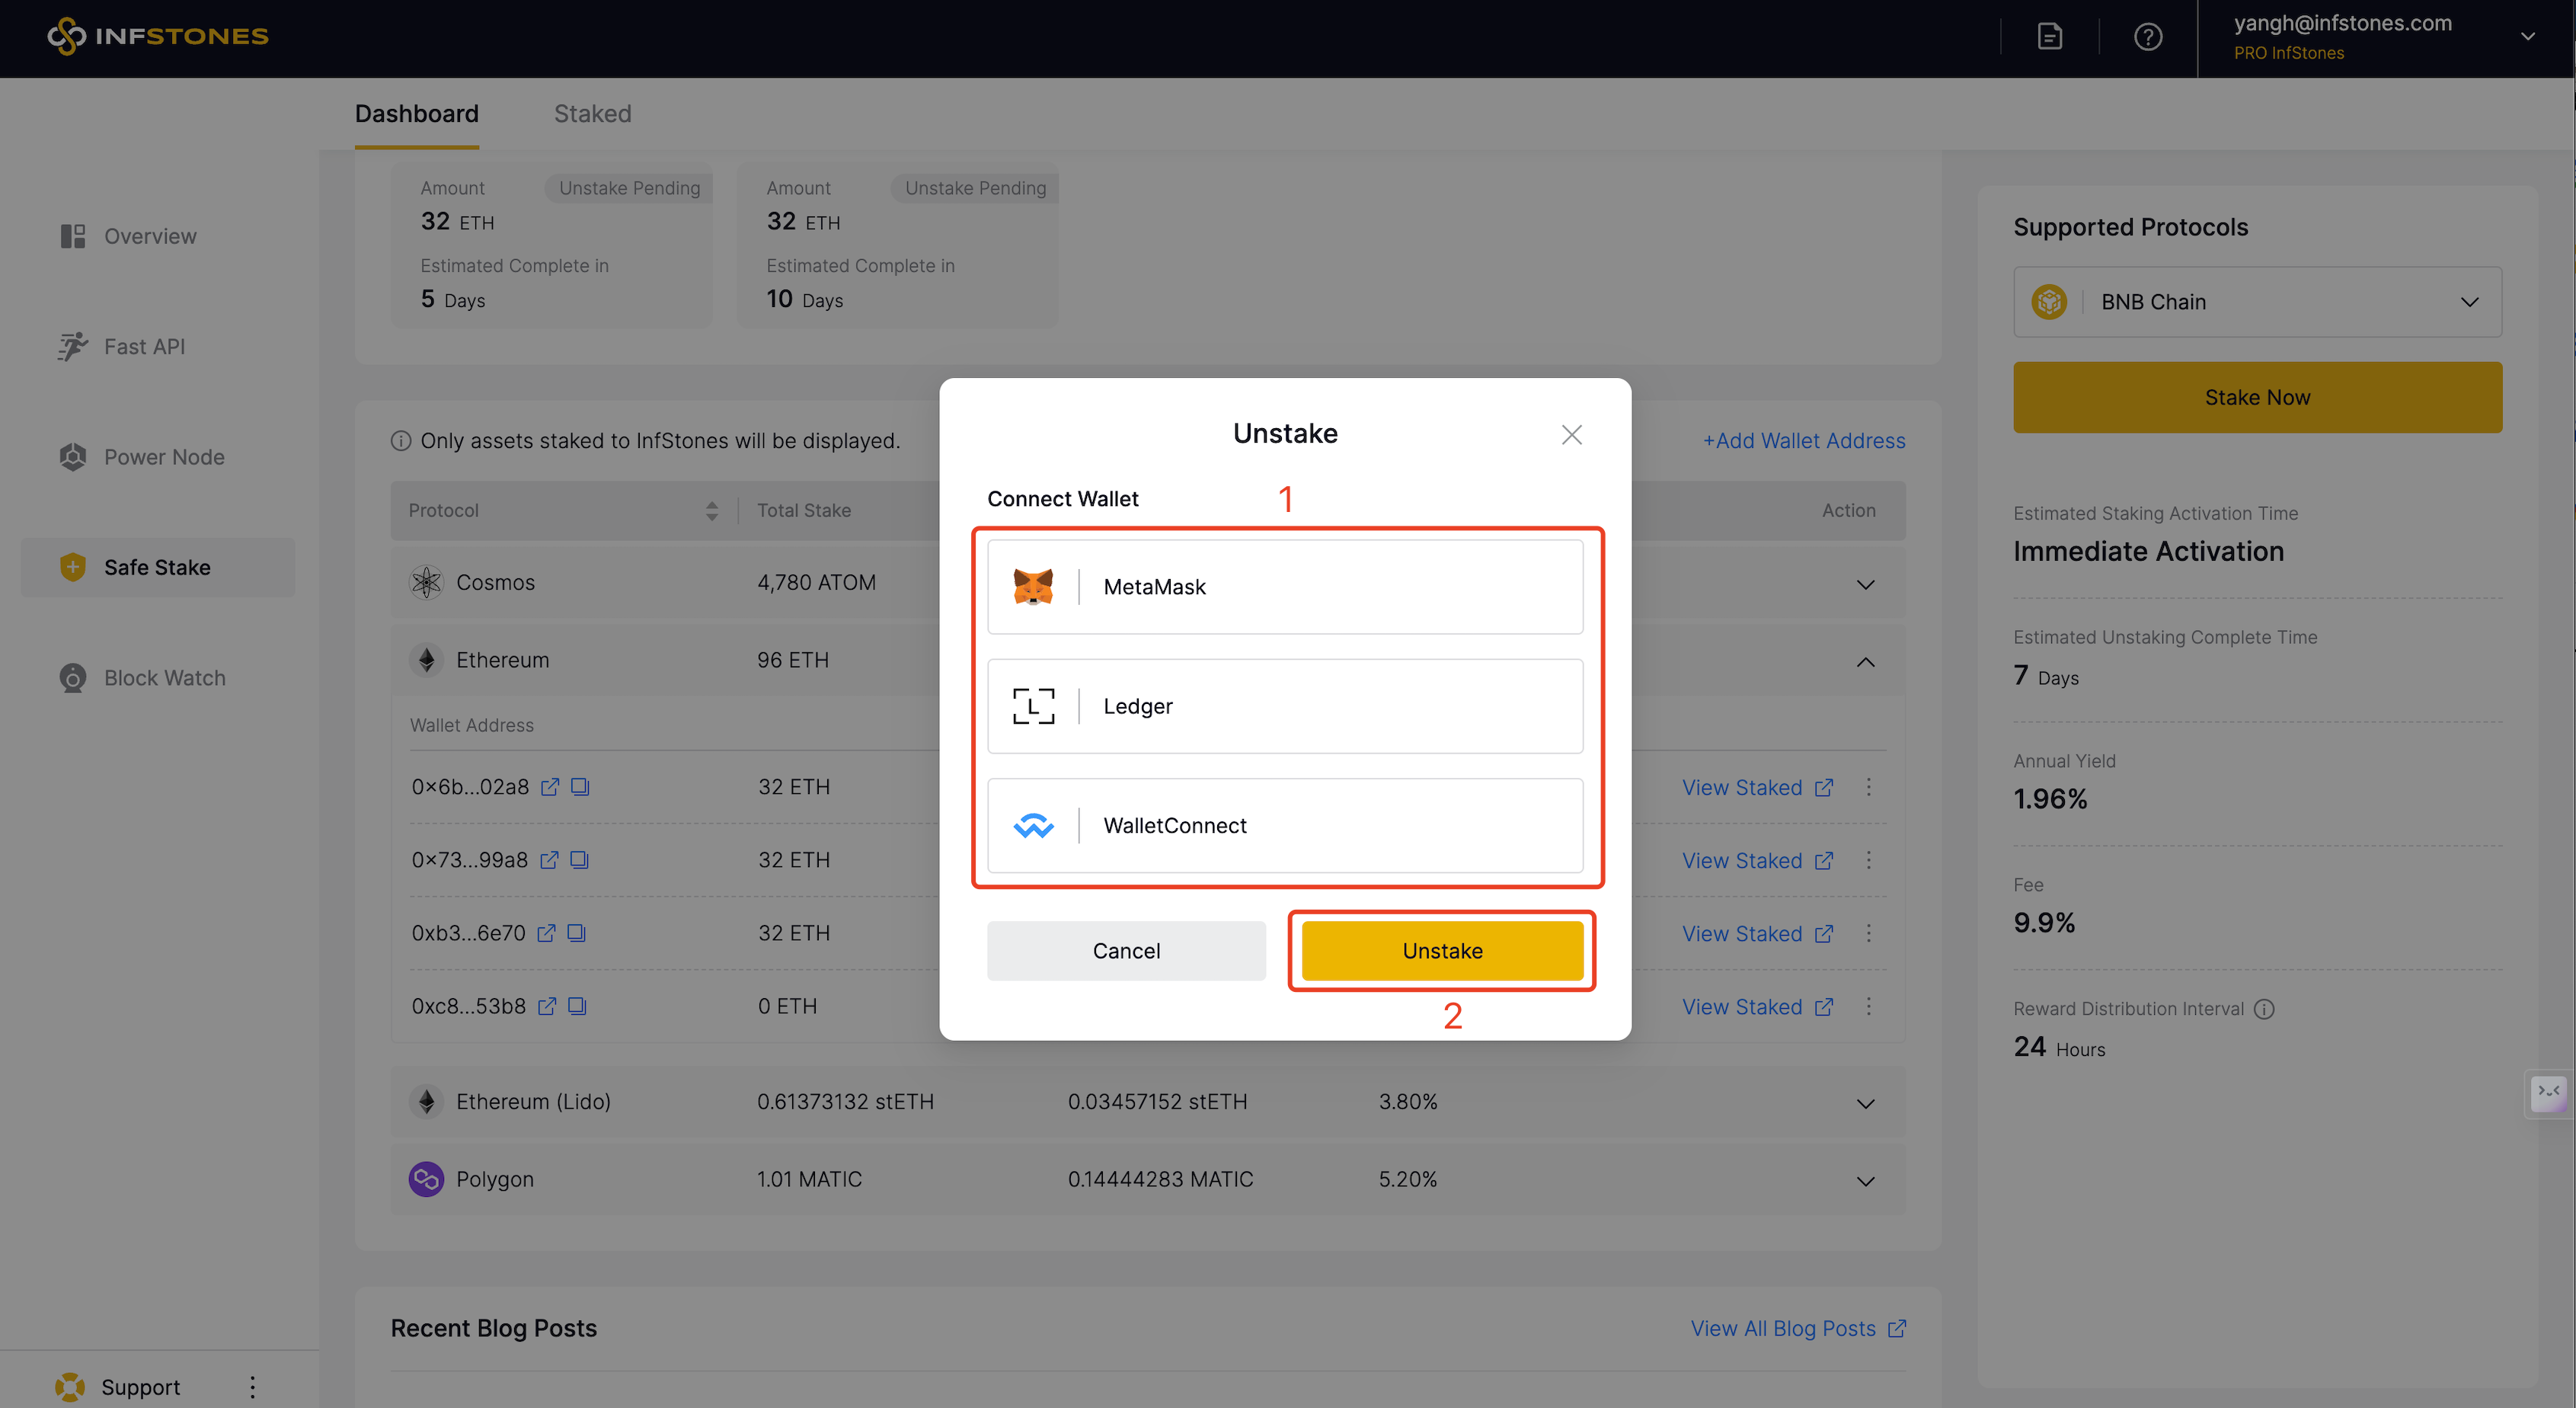Screen dimensions: 2576x1408
Task: Expand the Polygon protocol row
Action: [1865, 1181]
